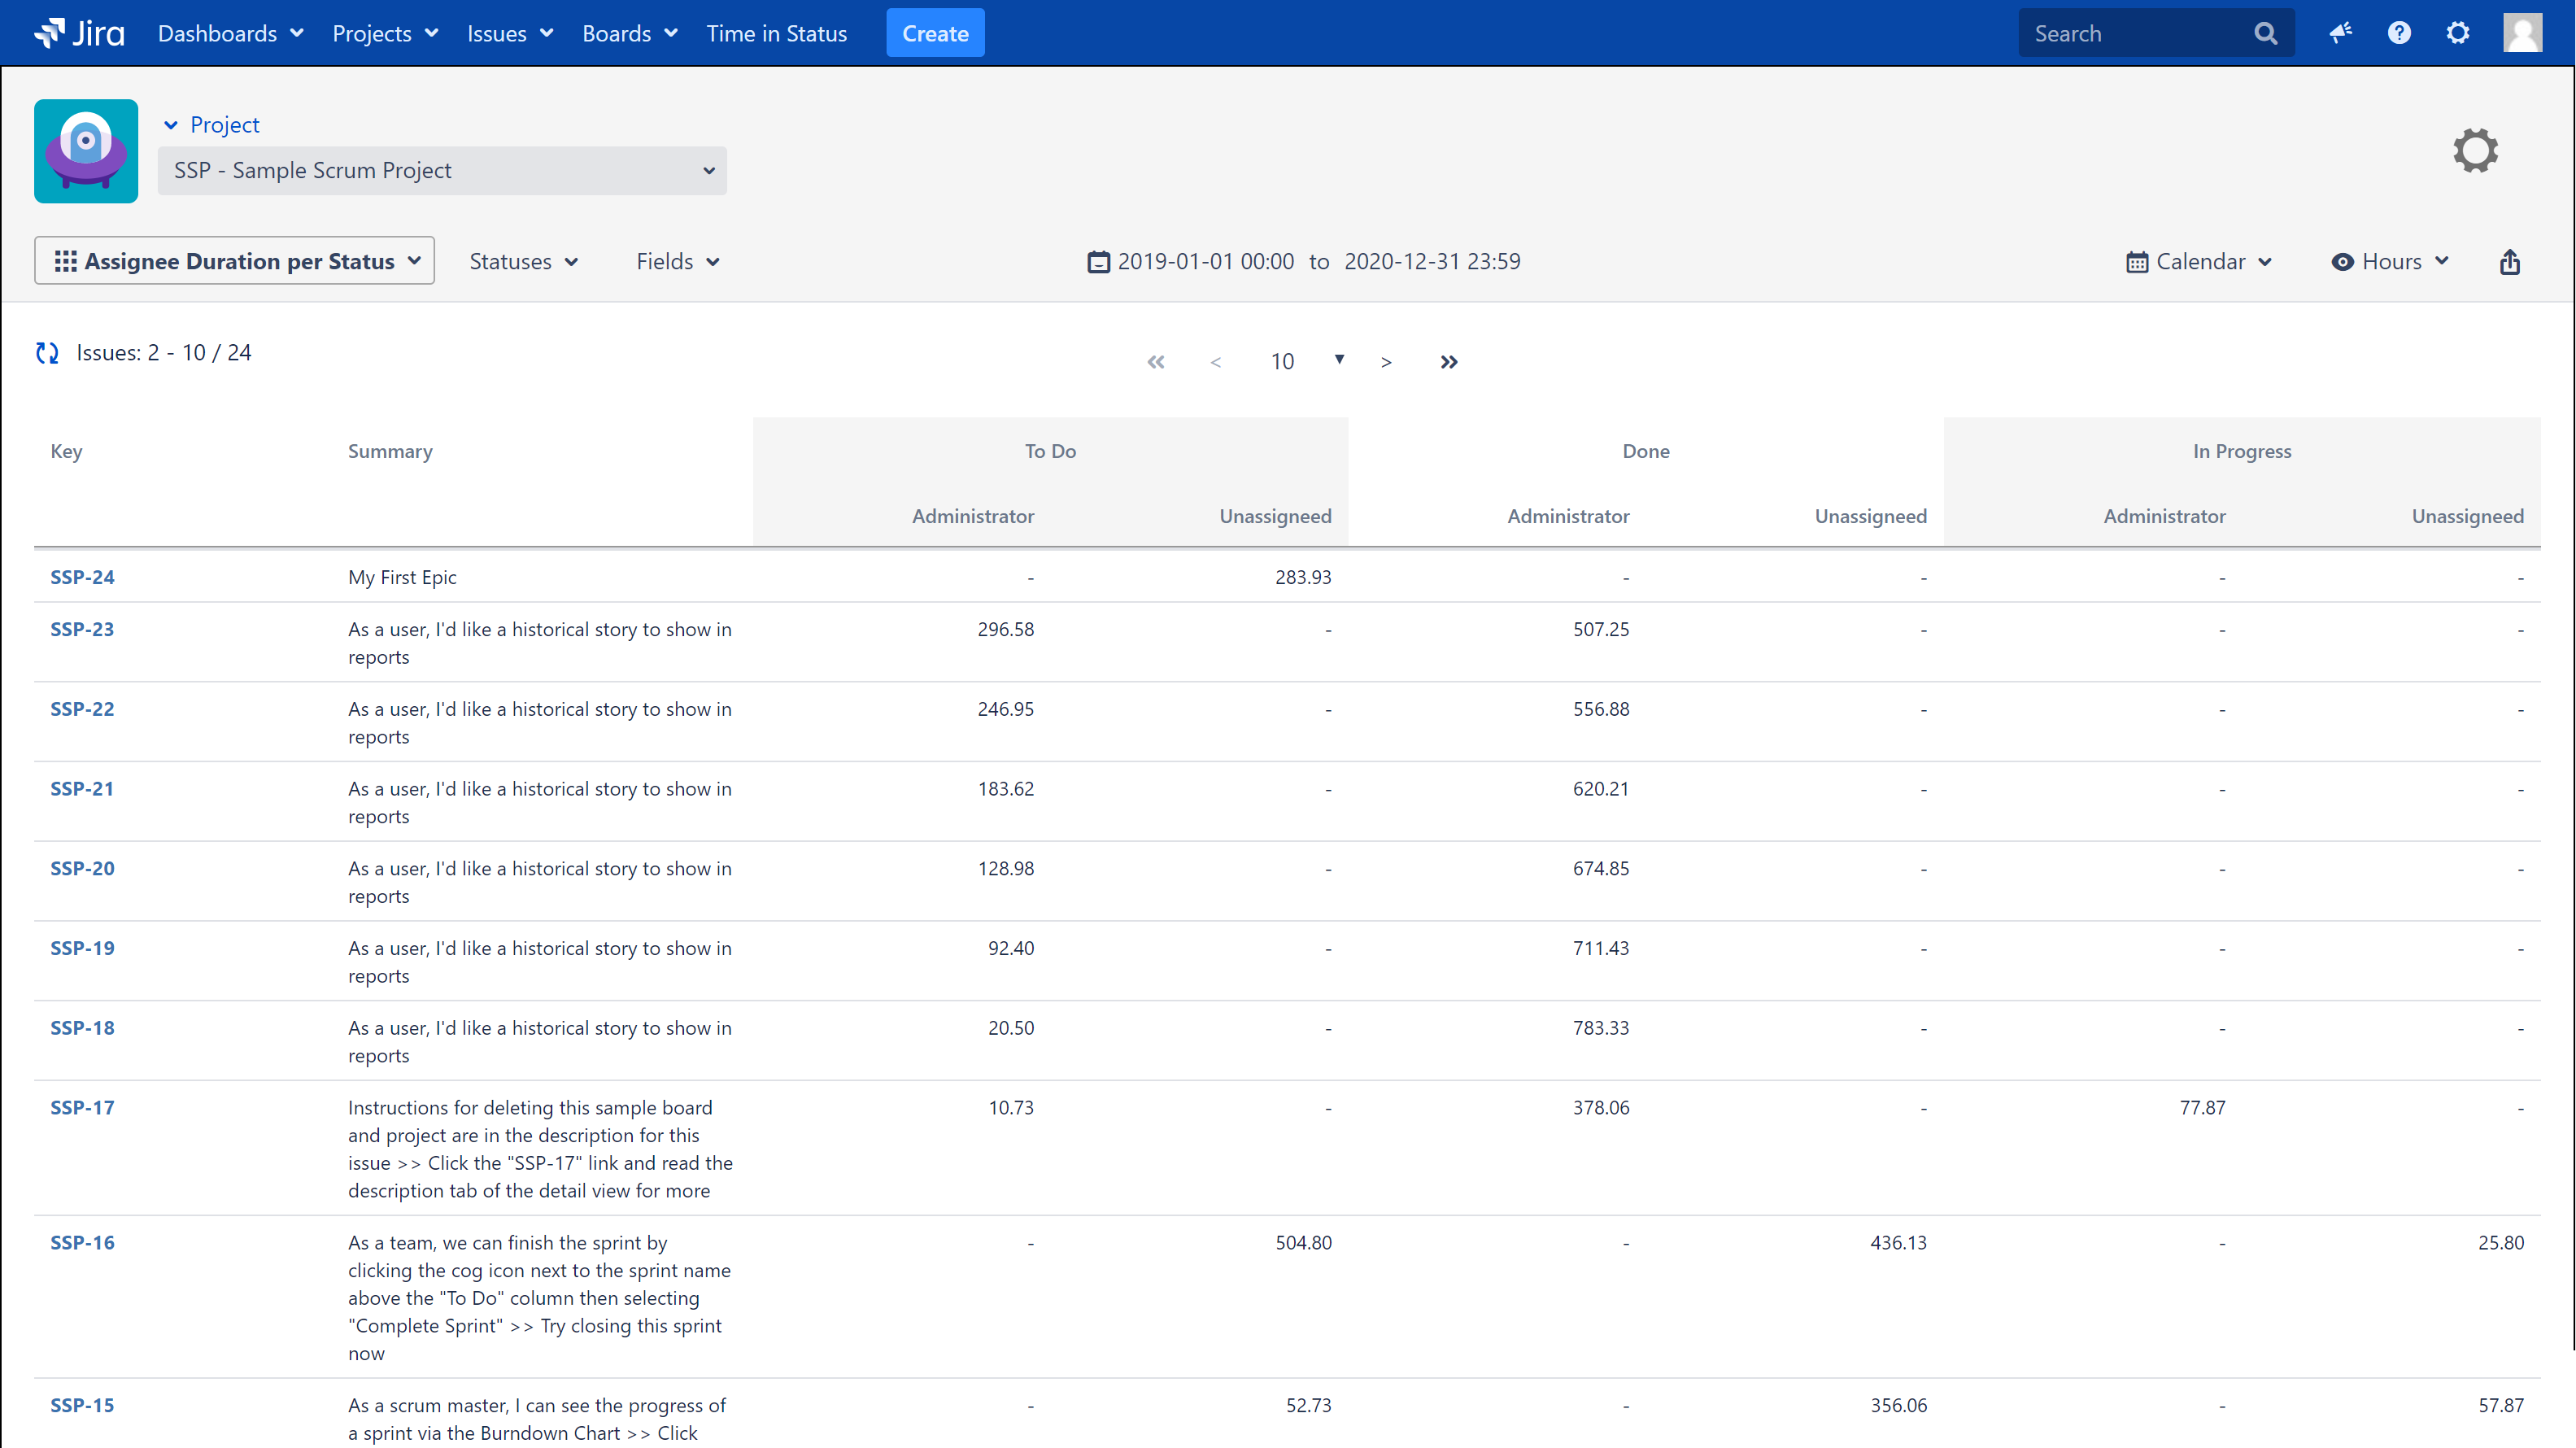Open Jira administration gear in navbar
This screenshot has height=1448, width=2576.
[x=2458, y=33]
